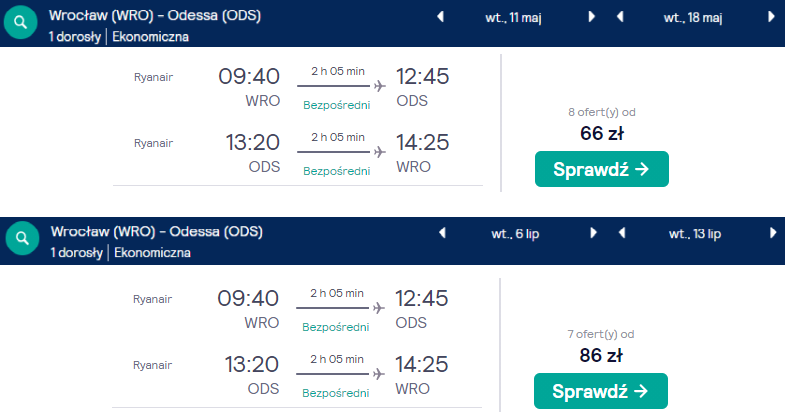Select the wt., 13 lip return date
785x415 pixels.
tap(695, 234)
